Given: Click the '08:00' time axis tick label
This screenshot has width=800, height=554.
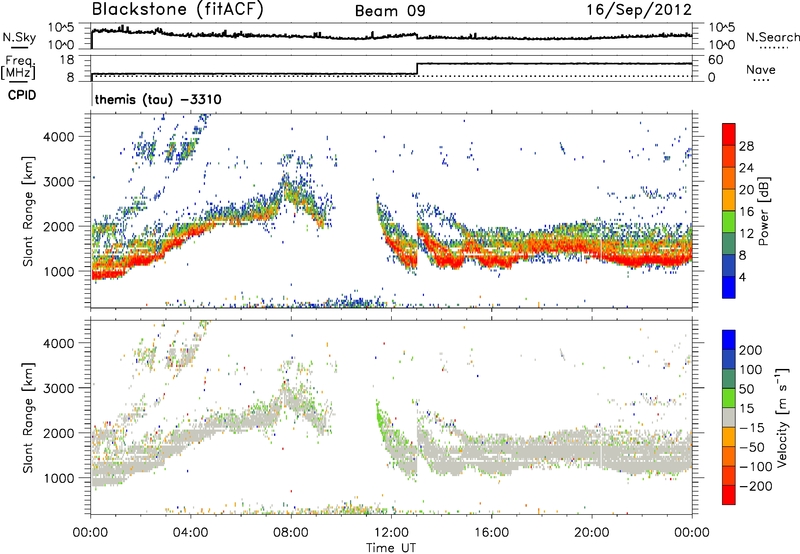Looking at the screenshot, I should (x=291, y=533).
